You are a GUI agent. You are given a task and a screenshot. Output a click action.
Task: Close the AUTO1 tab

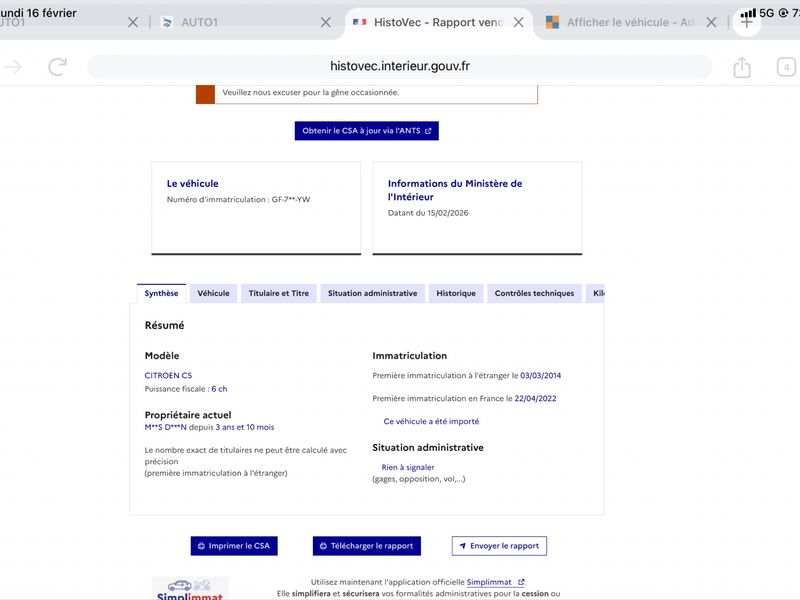[326, 22]
